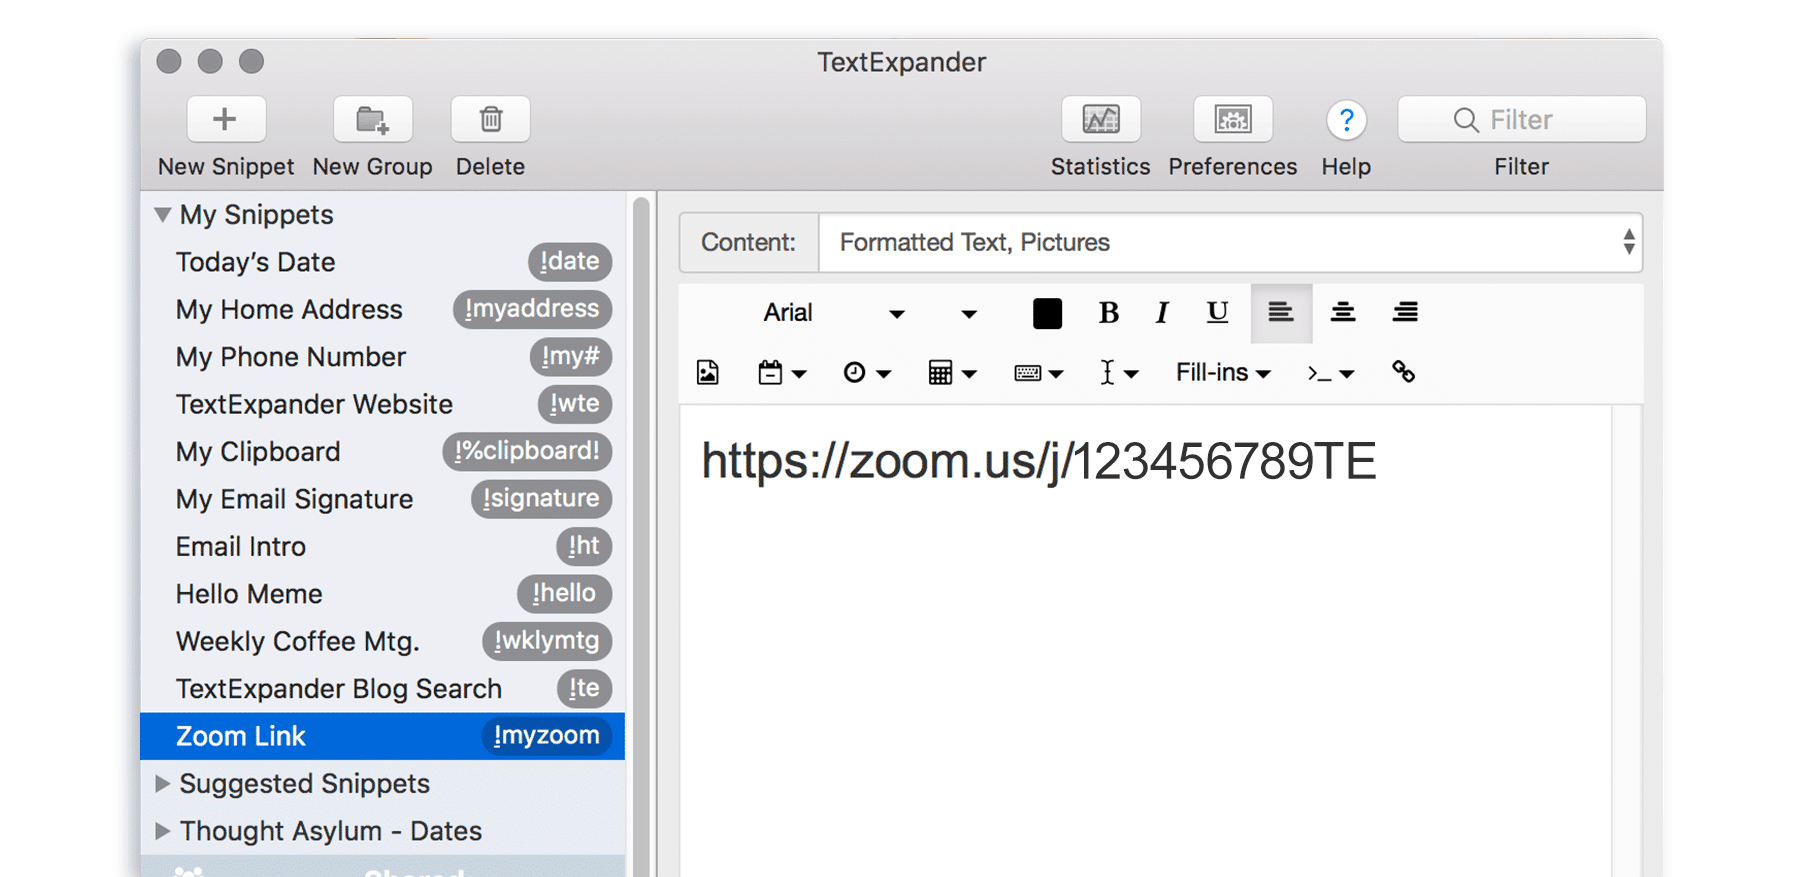This screenshot has height=877, width=1800.
Task: Open the script snippet insert menu
Action: tap(1330, 373)
